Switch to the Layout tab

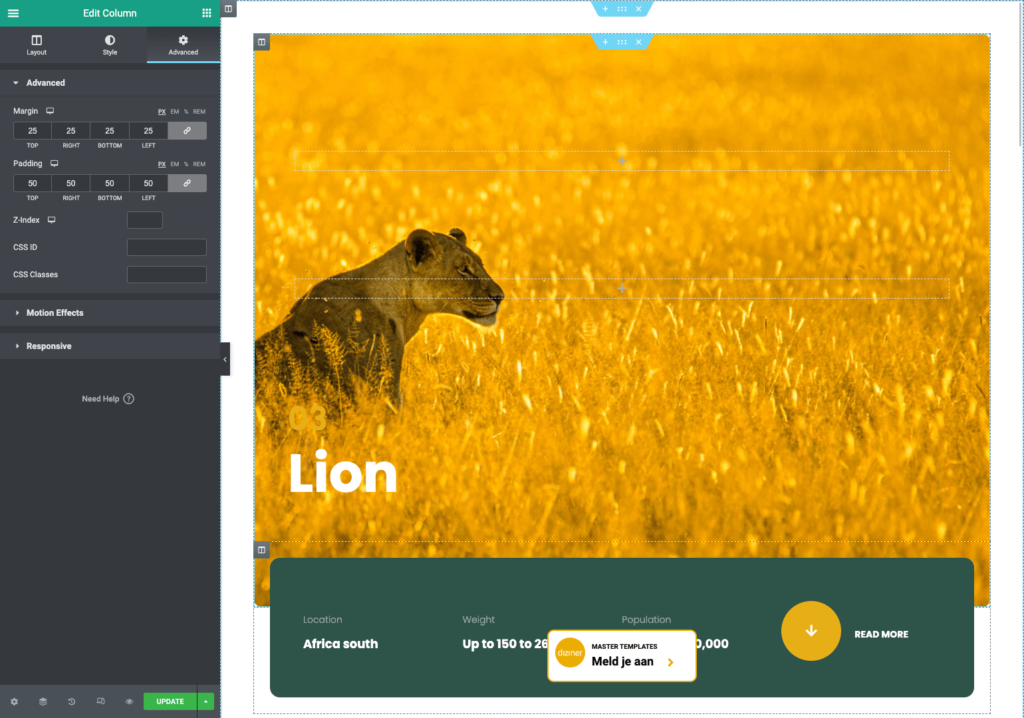[37, 45]
